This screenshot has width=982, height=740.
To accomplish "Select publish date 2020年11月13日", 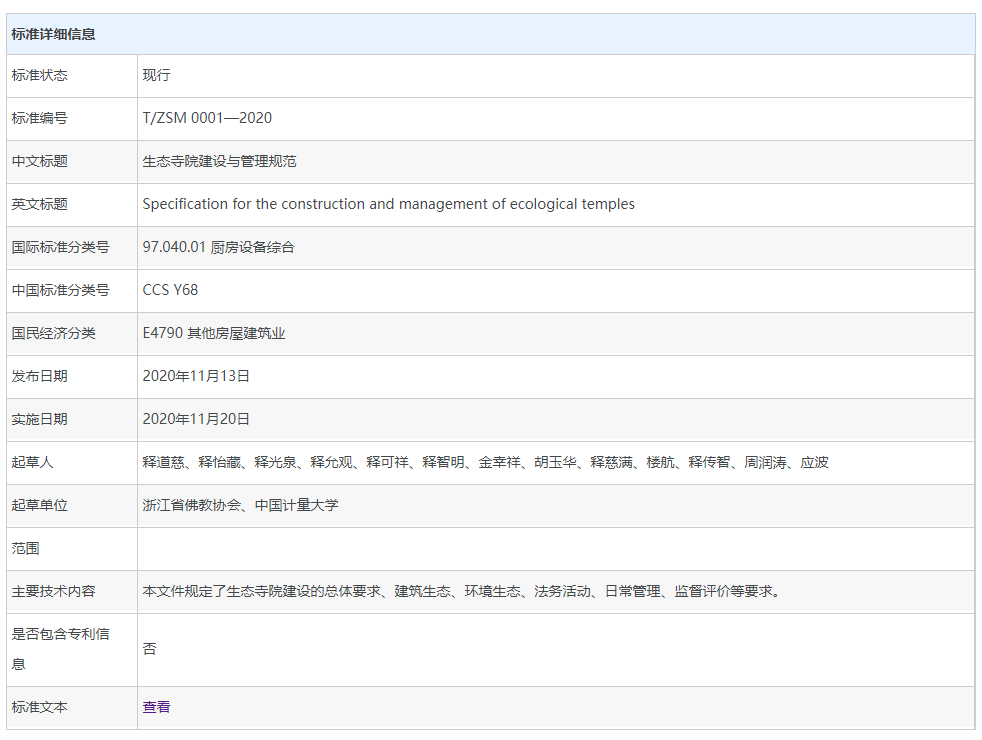I will pos(196,376).
